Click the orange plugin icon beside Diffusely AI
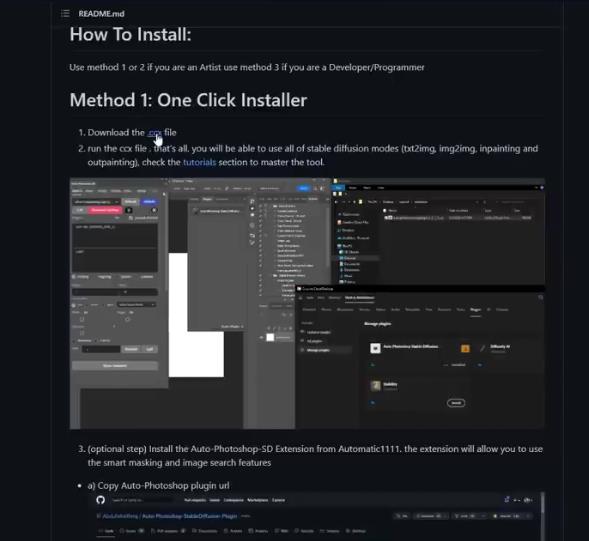This screenshot has height=541, width=589. 465,349
